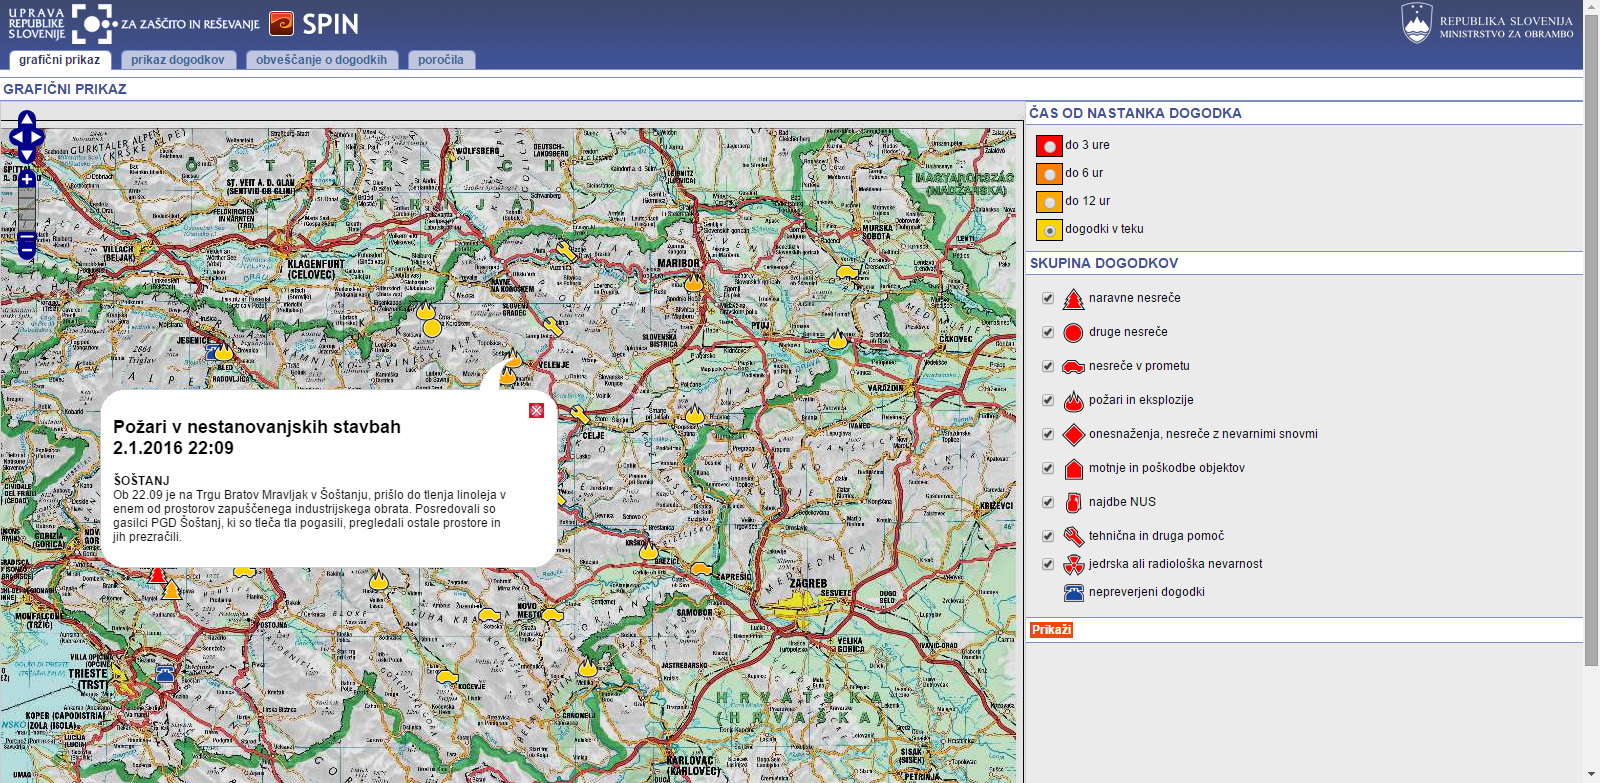
Task: Close the Šoštanj event popup
Action: (x=536, y=410)
